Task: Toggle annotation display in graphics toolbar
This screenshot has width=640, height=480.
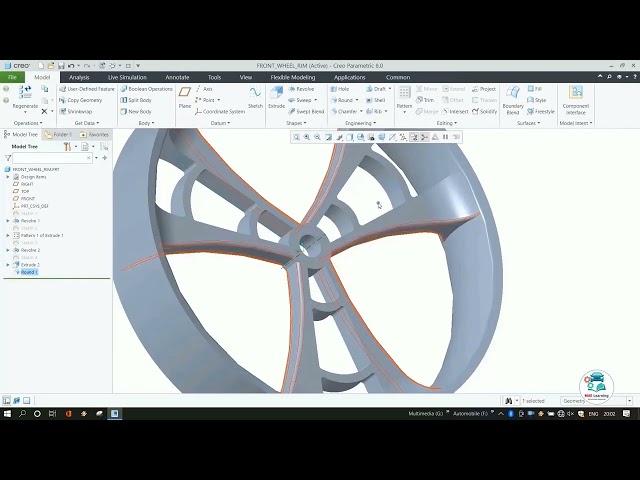Action: pos(414,137)
